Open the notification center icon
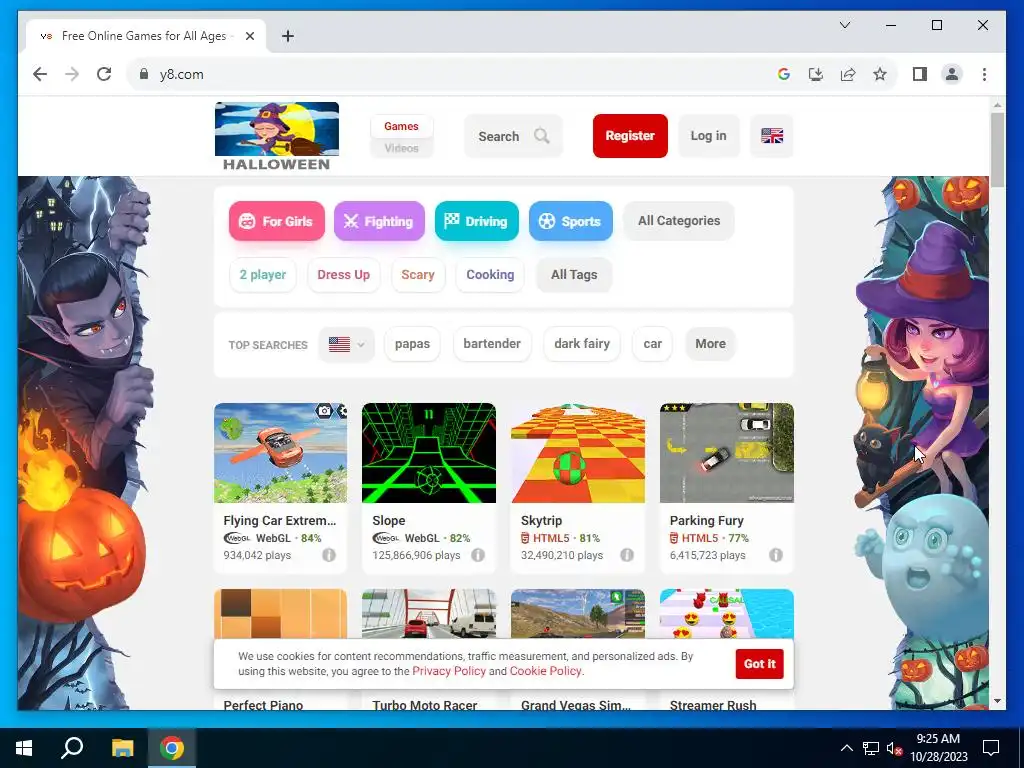 point(991,748)
